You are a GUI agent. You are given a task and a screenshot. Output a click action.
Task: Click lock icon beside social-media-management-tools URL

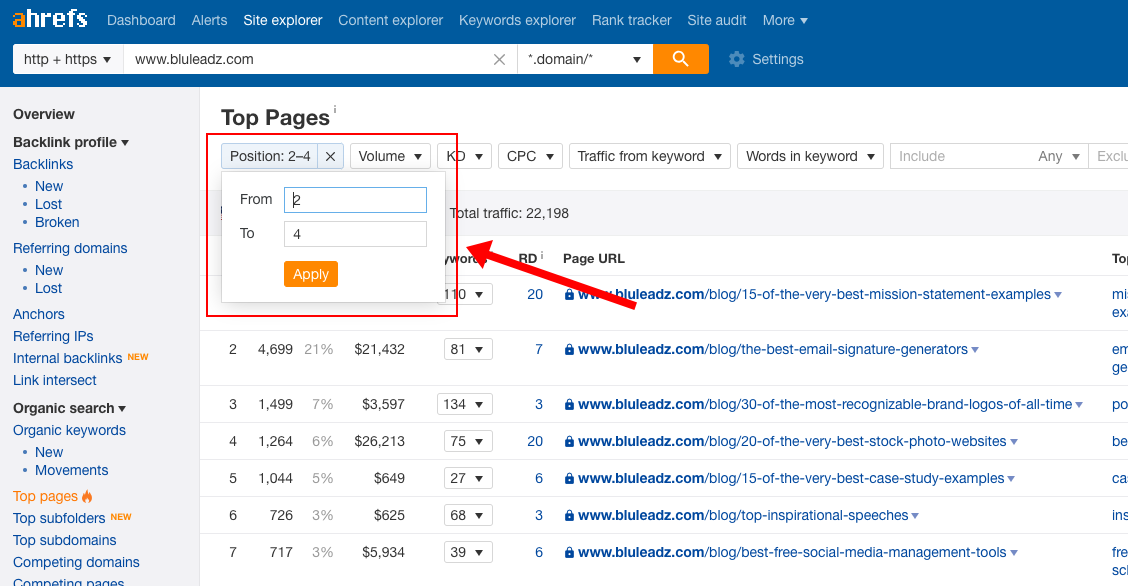[x=569, y=553]
